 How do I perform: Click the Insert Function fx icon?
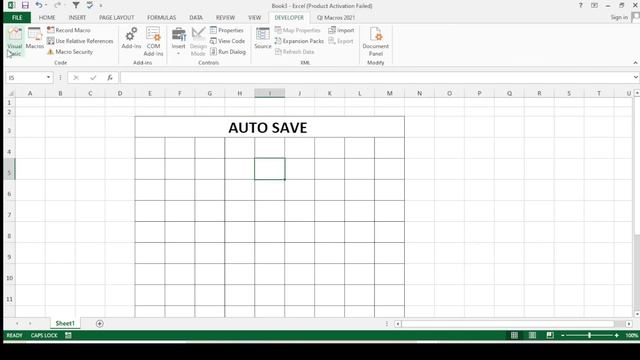pyautogui.click(x=110, y=78)
